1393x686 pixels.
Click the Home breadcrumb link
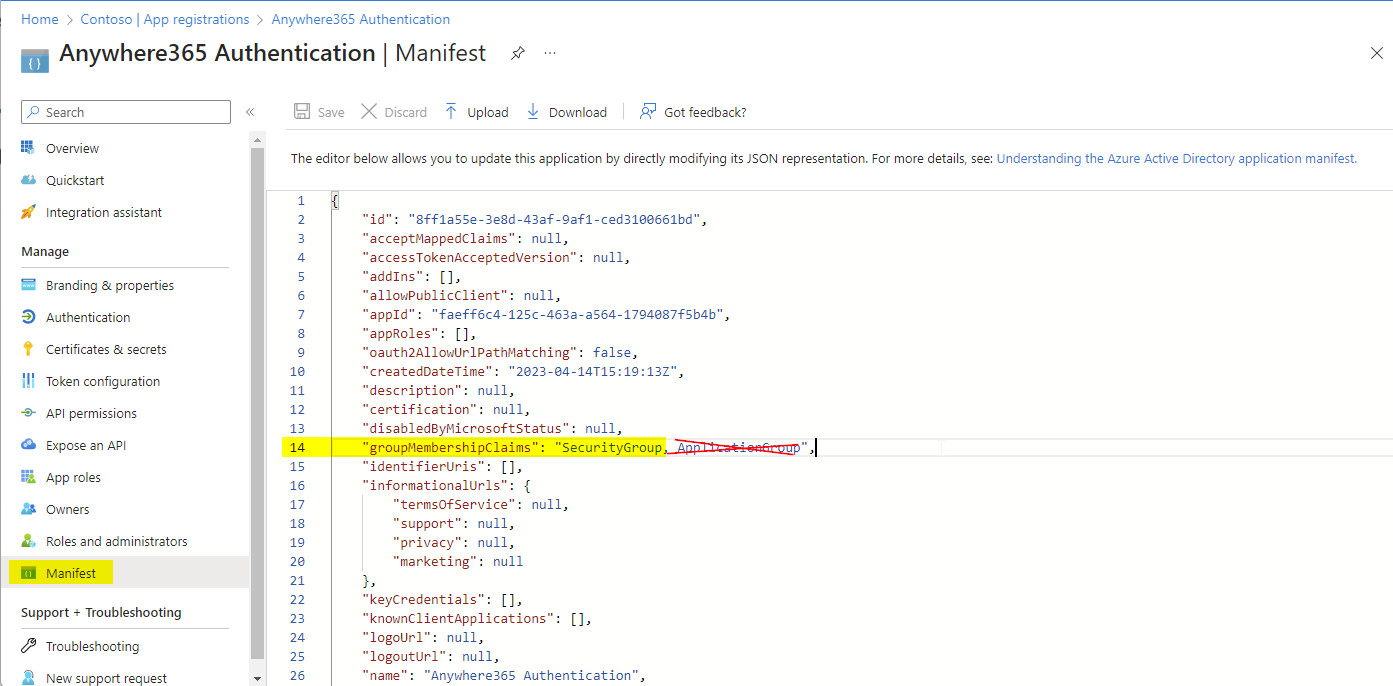(x=40, y=19)
